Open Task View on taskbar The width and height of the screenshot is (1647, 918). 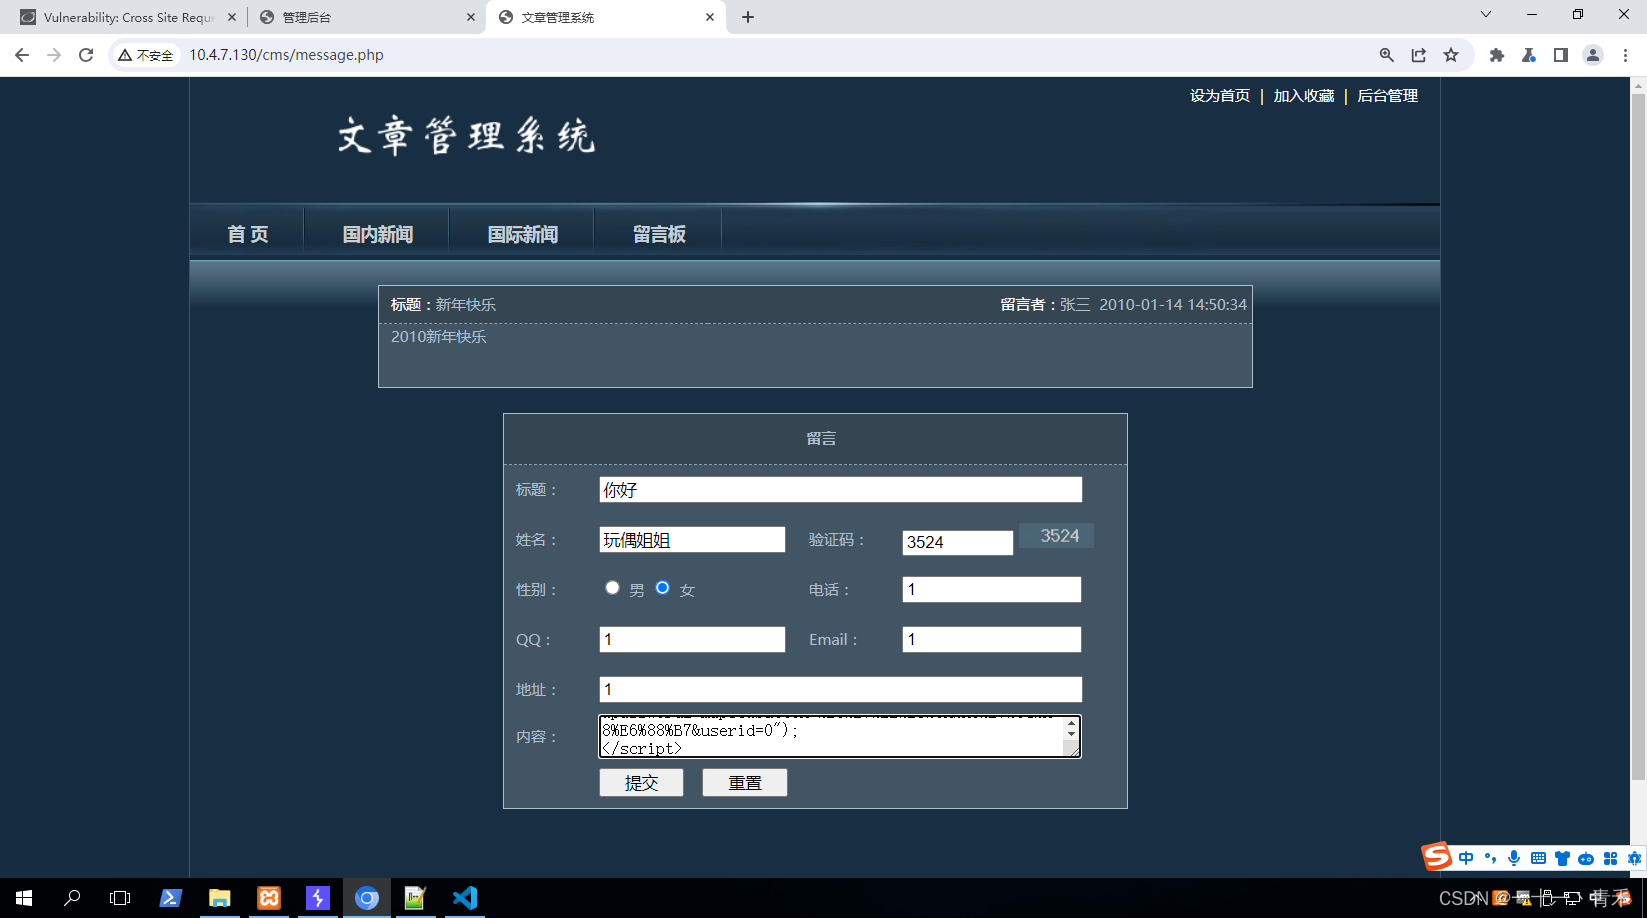click(120, 898)
